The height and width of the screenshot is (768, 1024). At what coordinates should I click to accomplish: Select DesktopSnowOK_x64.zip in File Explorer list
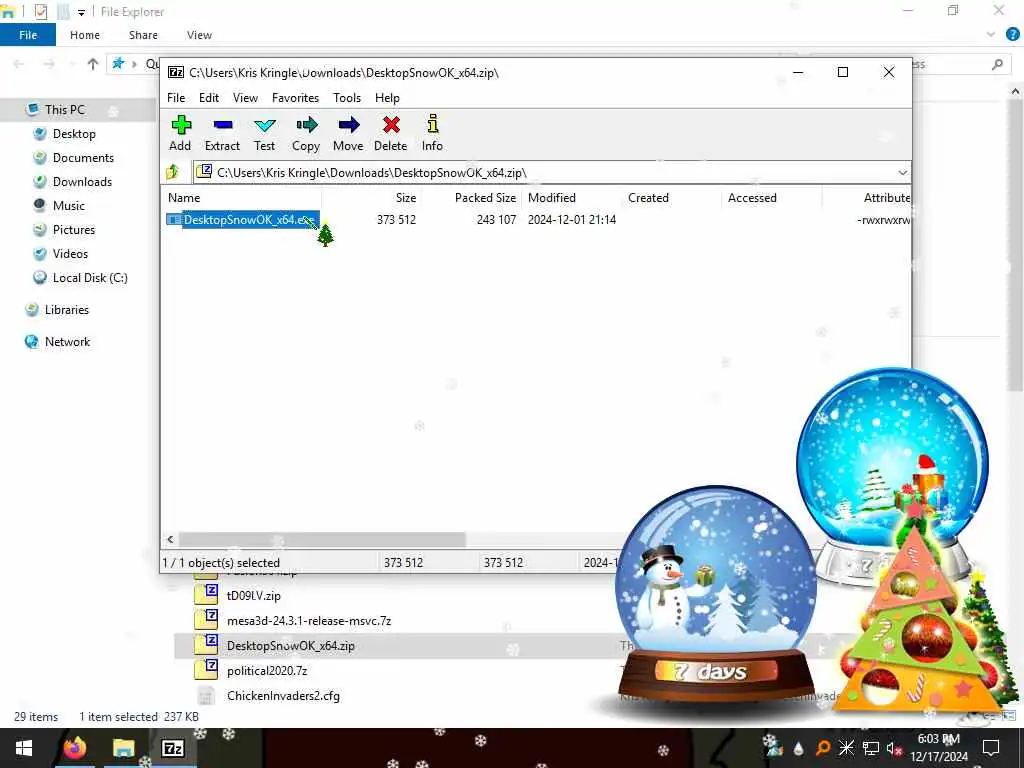pyautogui.click(x=291, y=646)
